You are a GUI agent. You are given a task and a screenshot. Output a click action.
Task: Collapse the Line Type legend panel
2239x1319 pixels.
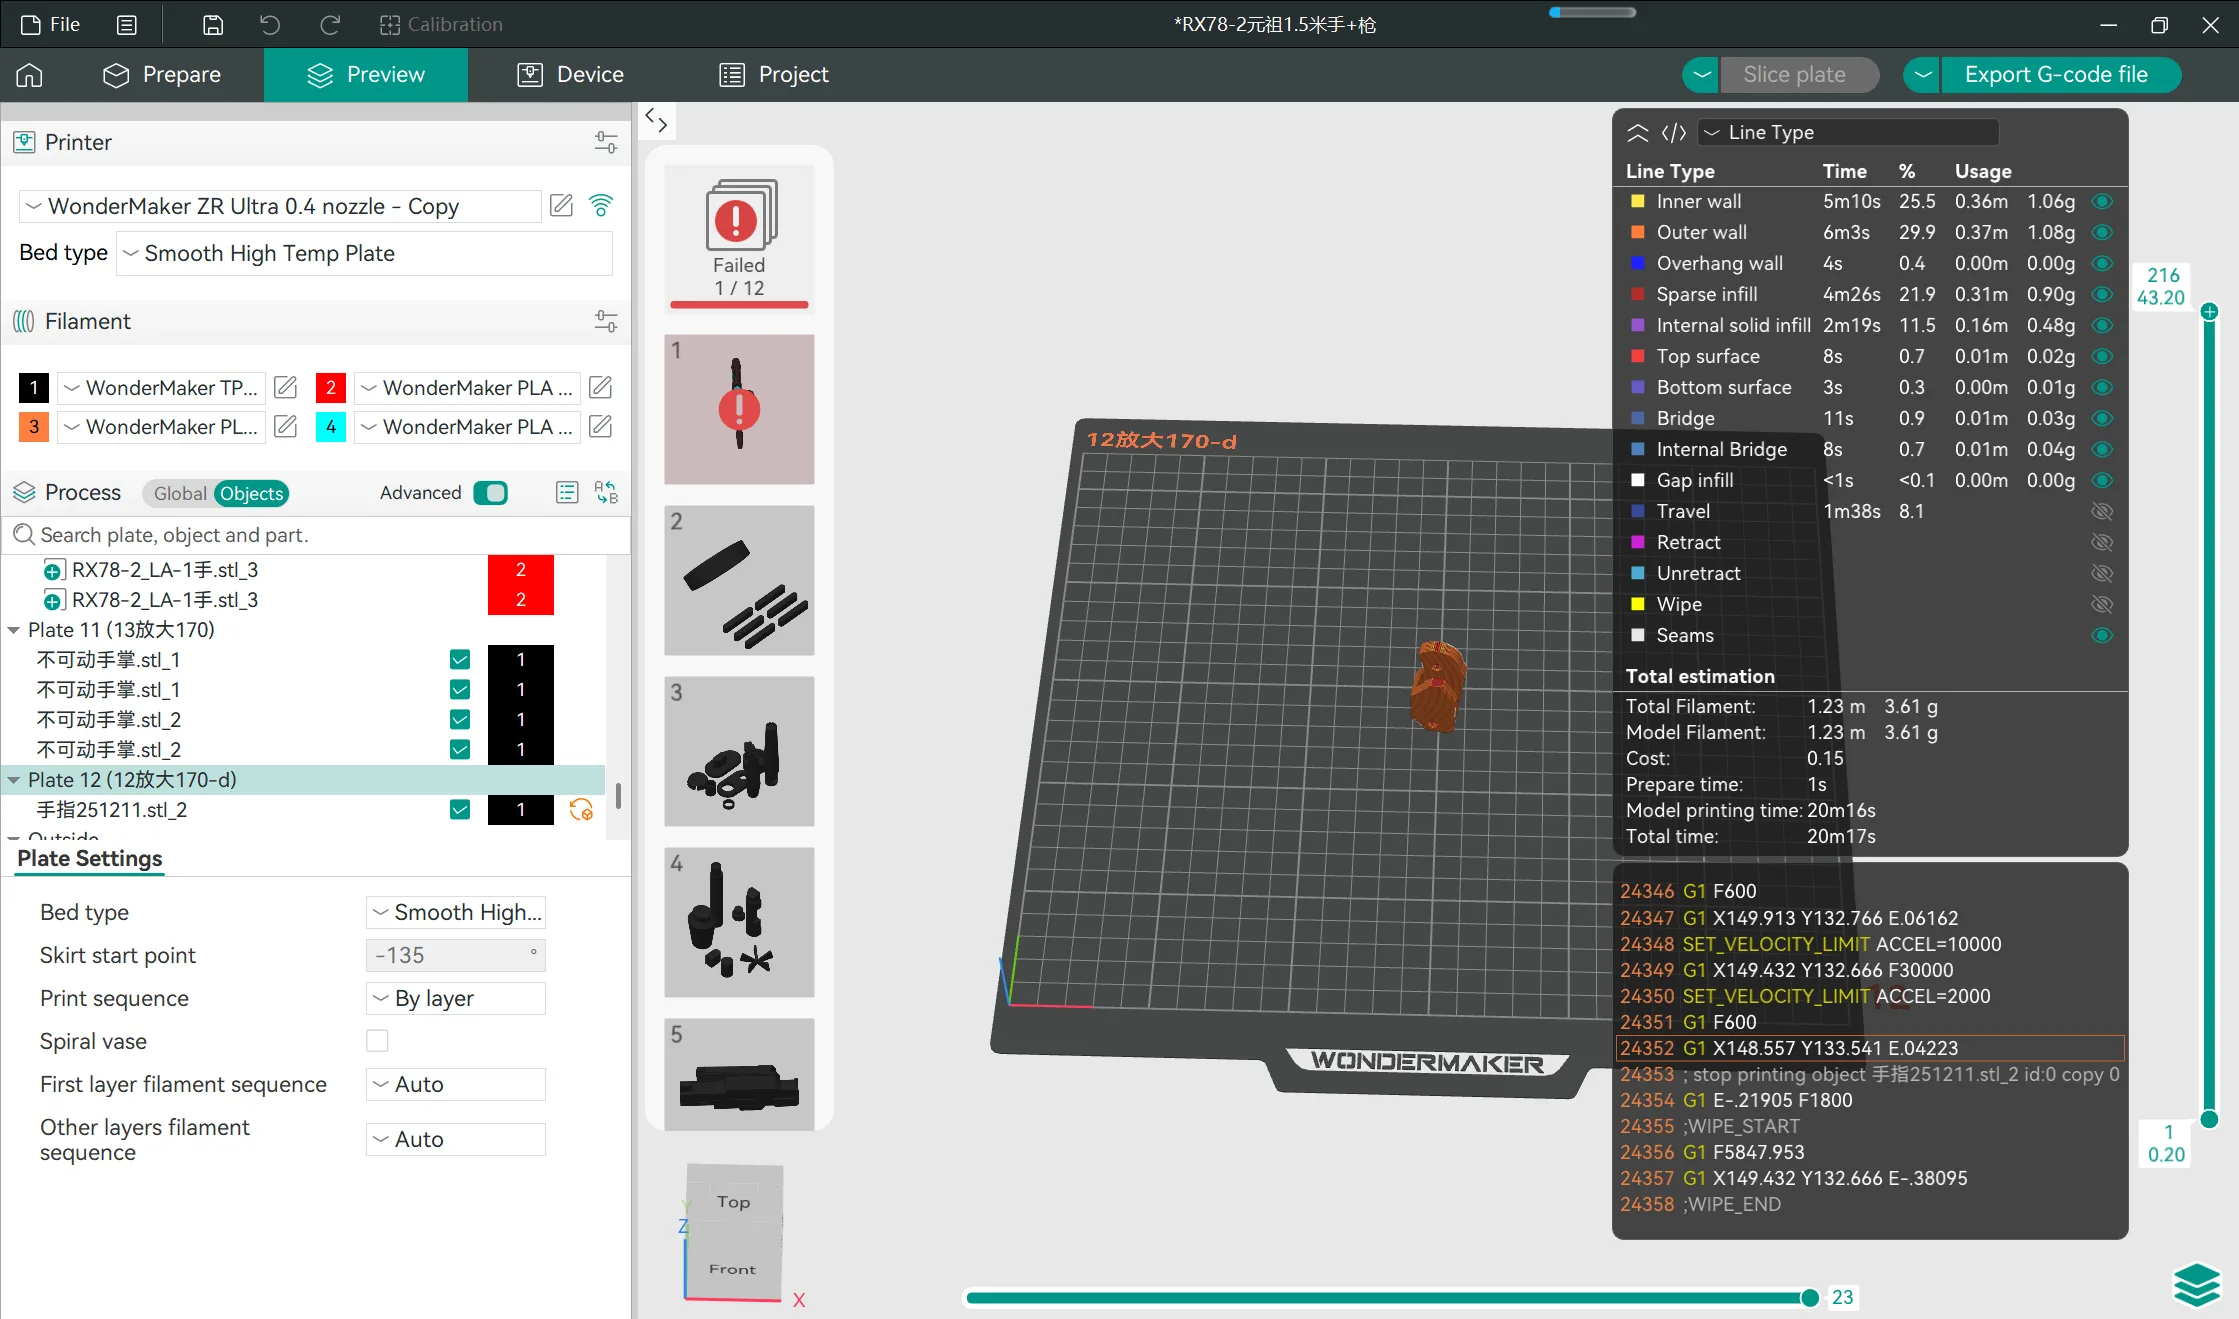[1638, 133]
